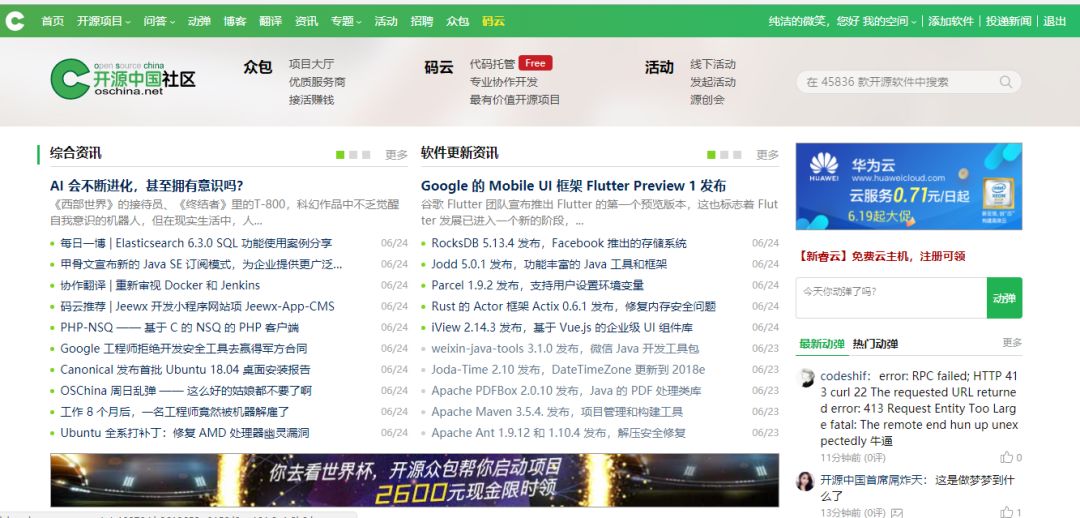Open the 动弹 nav item
The width and height of the screenshot is (1080, 518).
(199, 21)
